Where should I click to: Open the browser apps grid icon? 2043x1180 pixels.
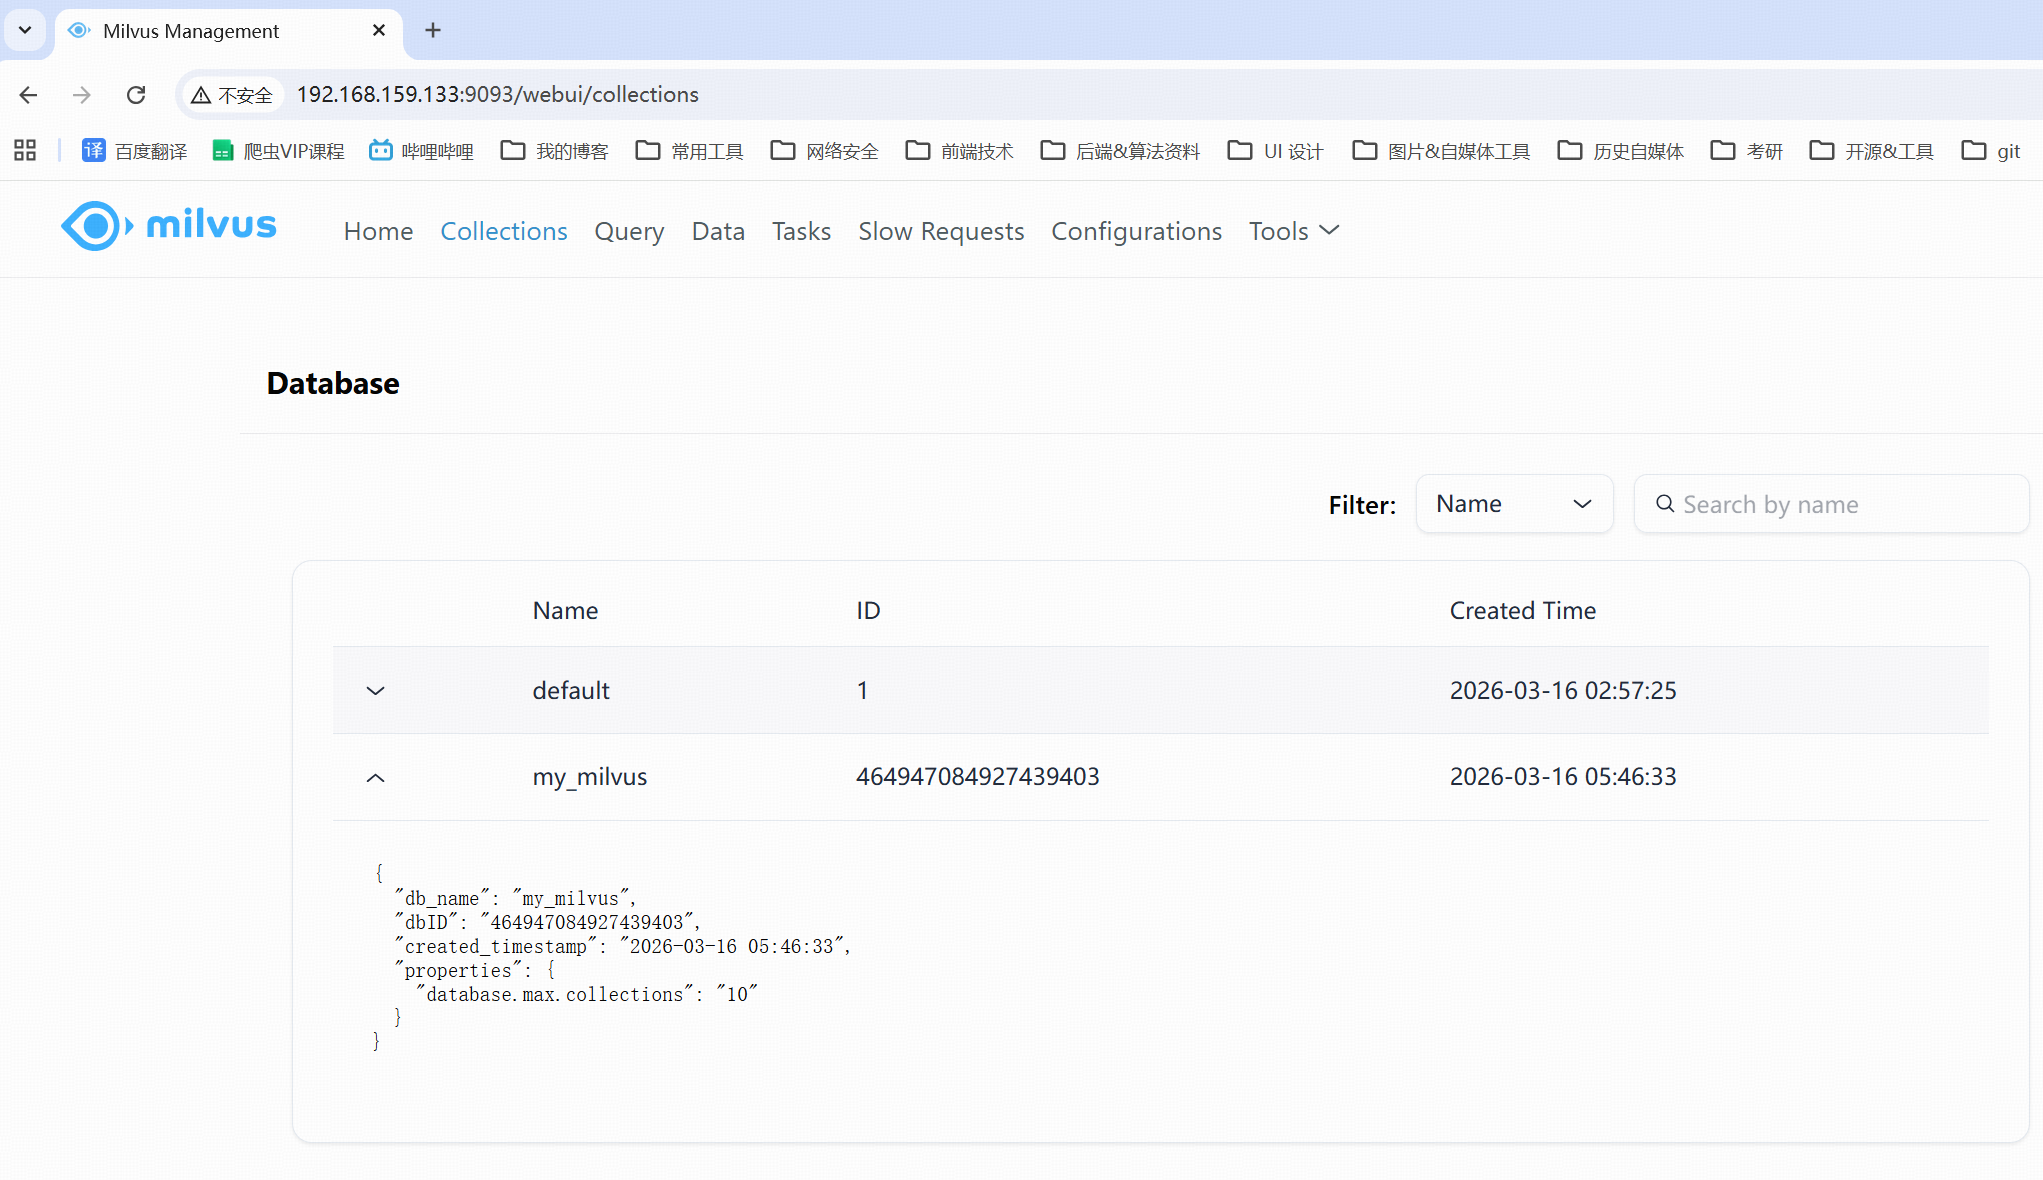click(25, 151)
